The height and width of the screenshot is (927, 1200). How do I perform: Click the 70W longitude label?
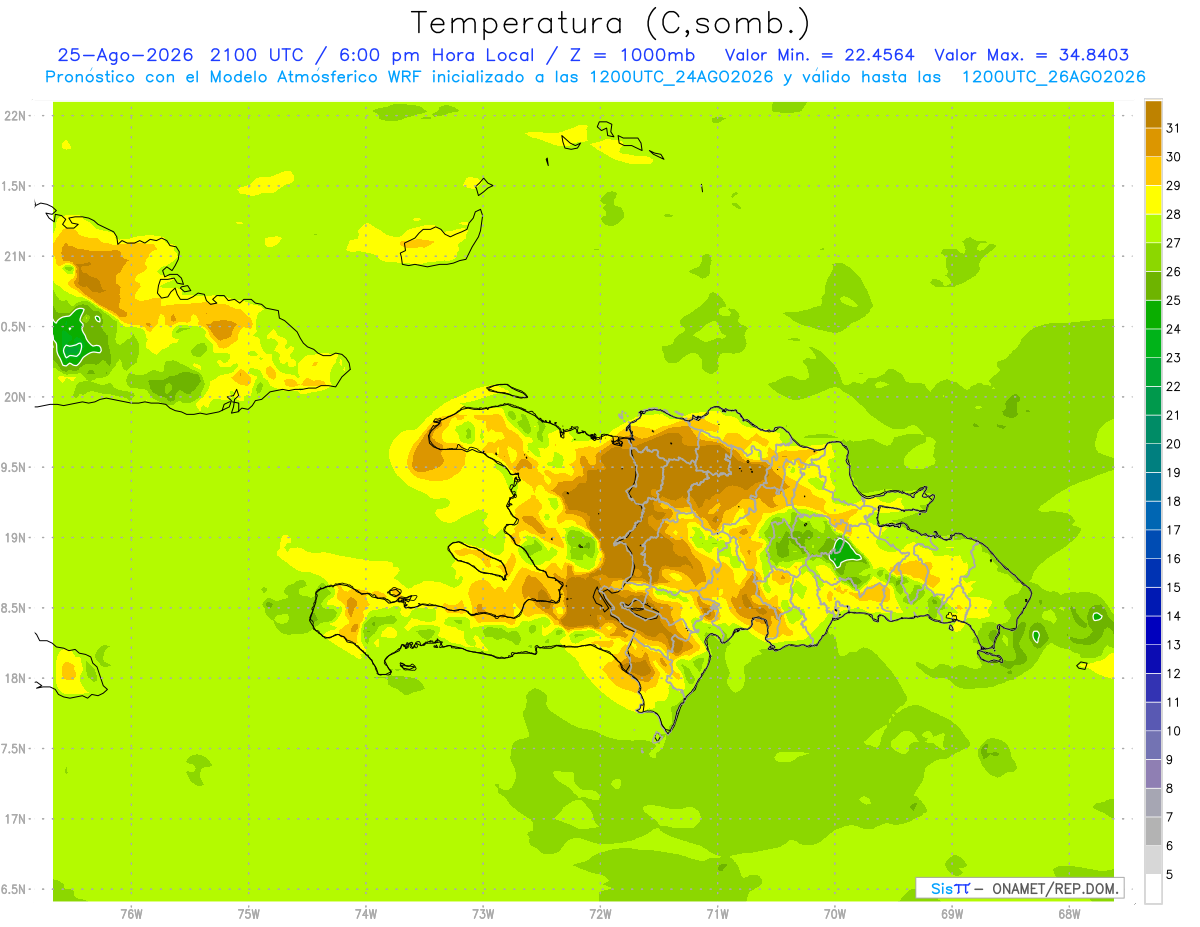pyautogui.click(x=835, y=913)
